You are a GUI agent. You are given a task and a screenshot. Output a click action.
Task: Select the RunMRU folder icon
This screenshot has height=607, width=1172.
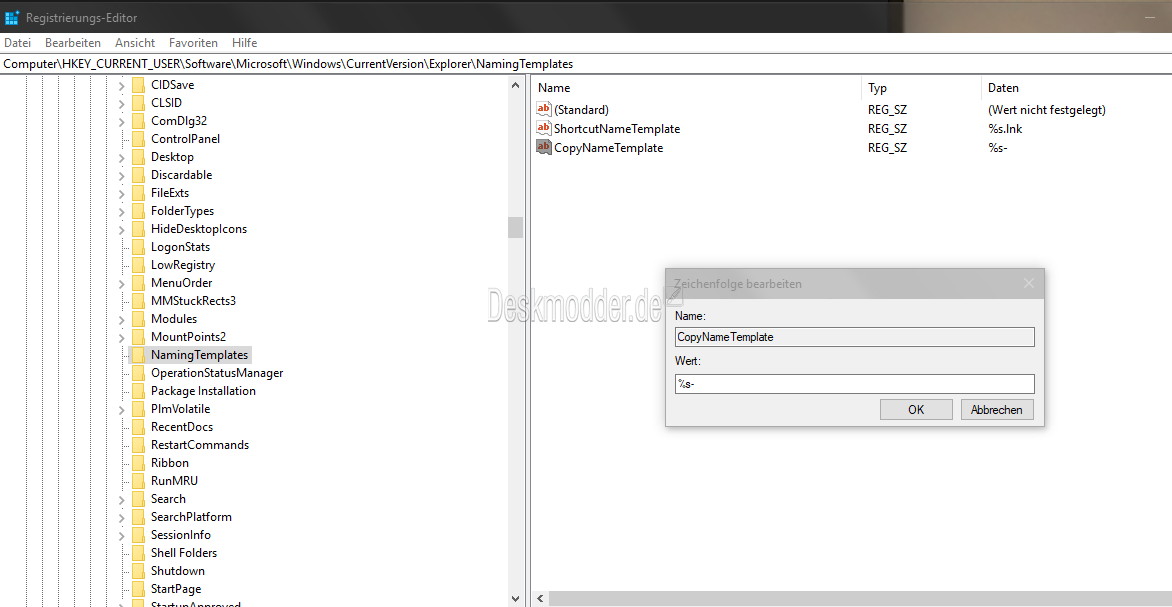pos(138,481)
